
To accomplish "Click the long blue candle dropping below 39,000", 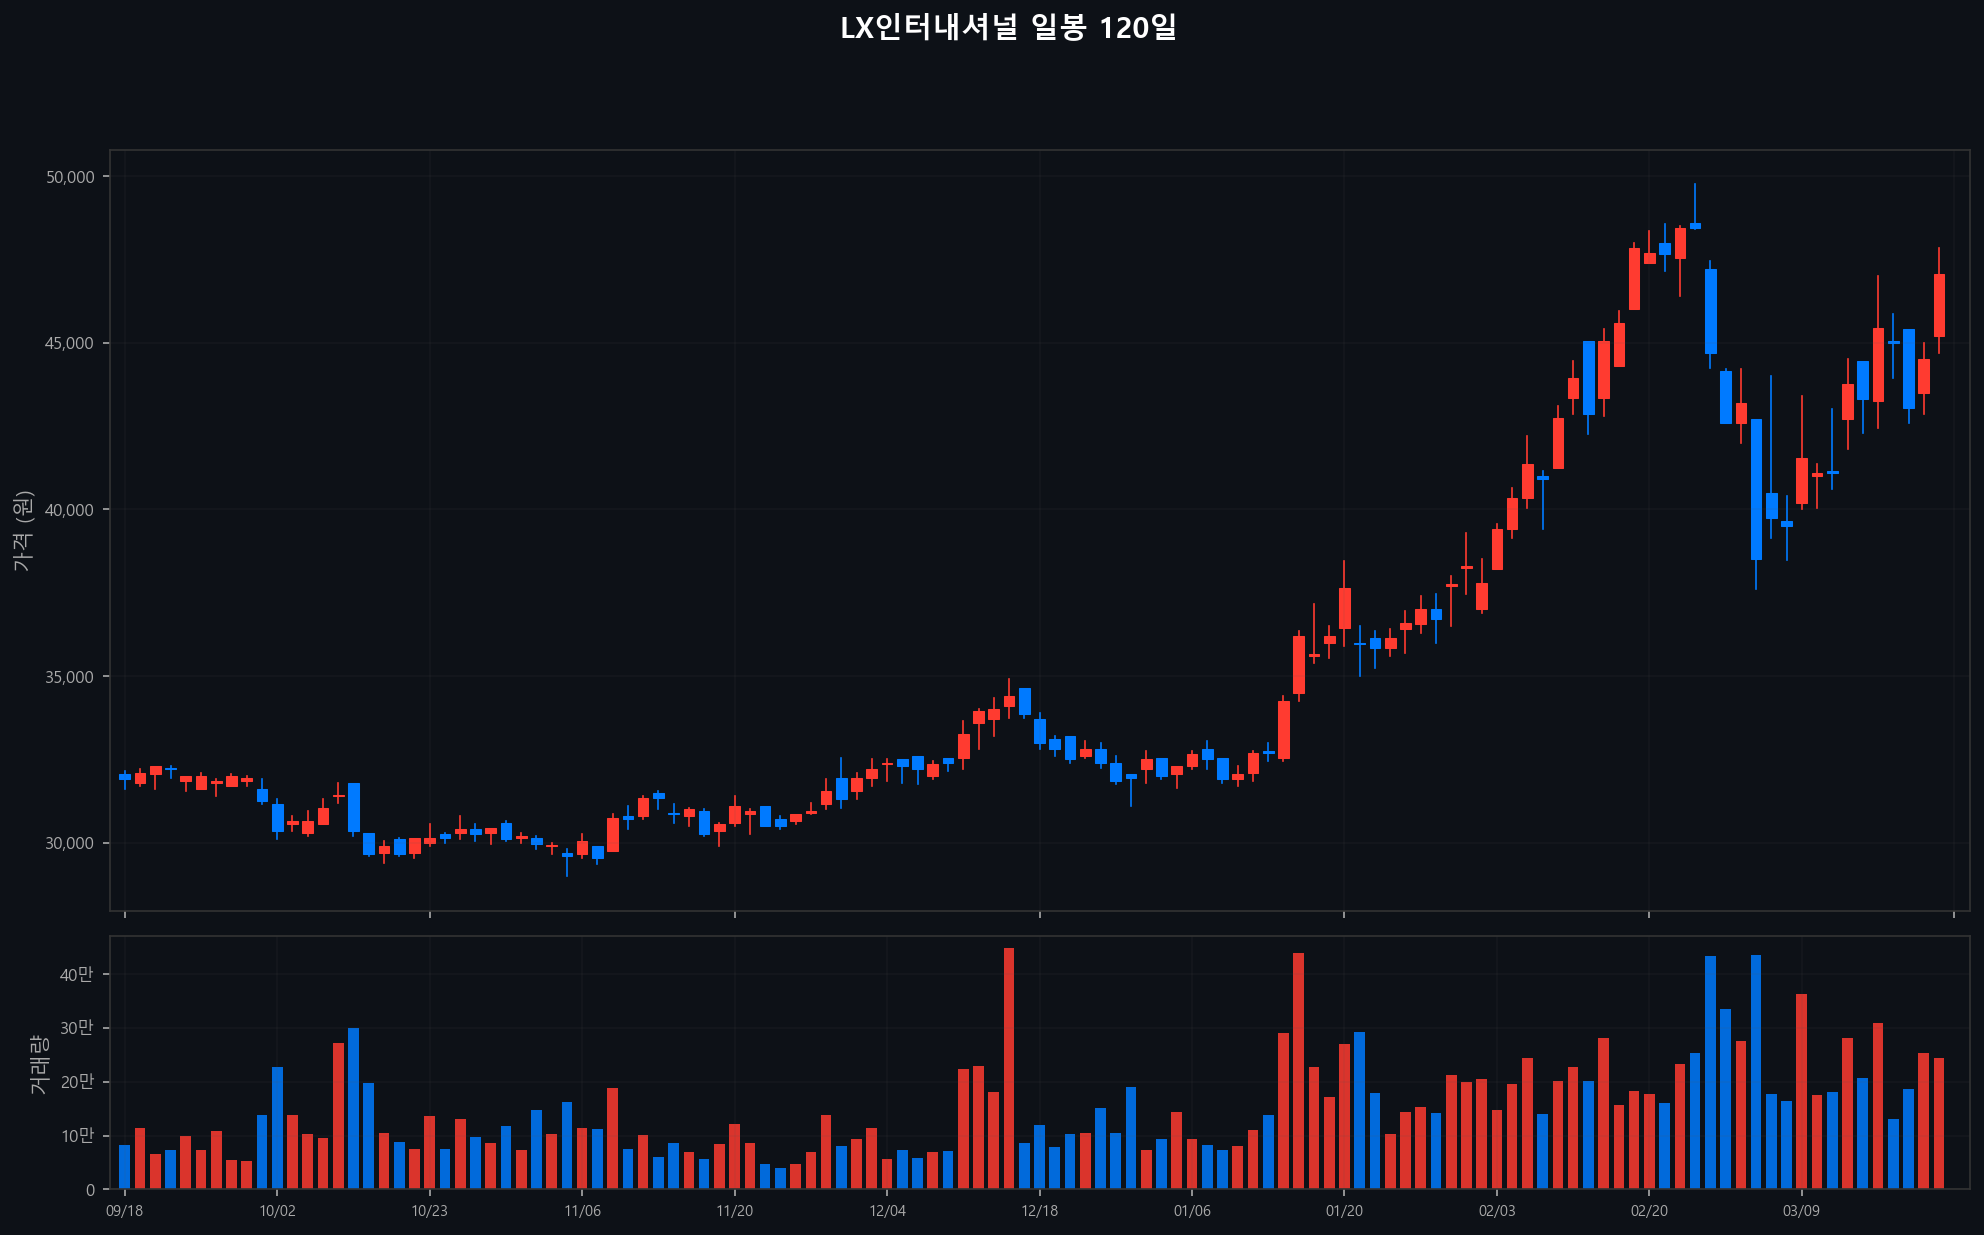I will click(1756, 489).
